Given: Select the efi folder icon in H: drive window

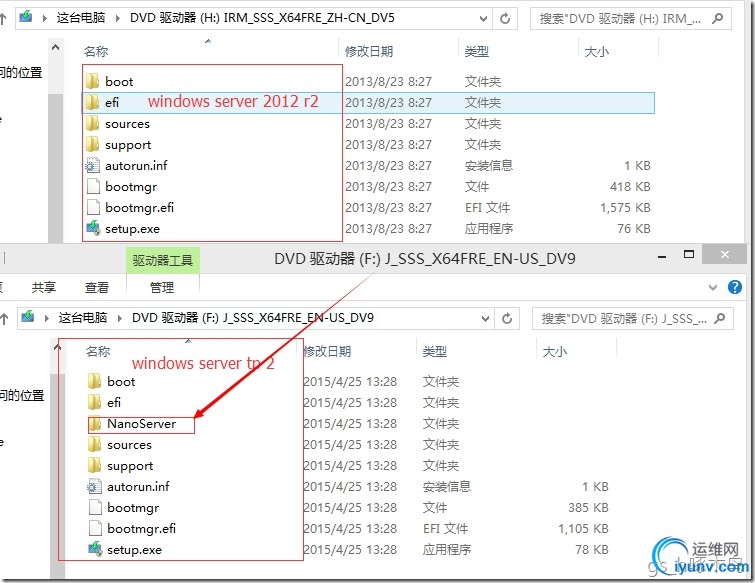Looking at the screenshot, I should (x=92, y=102).
